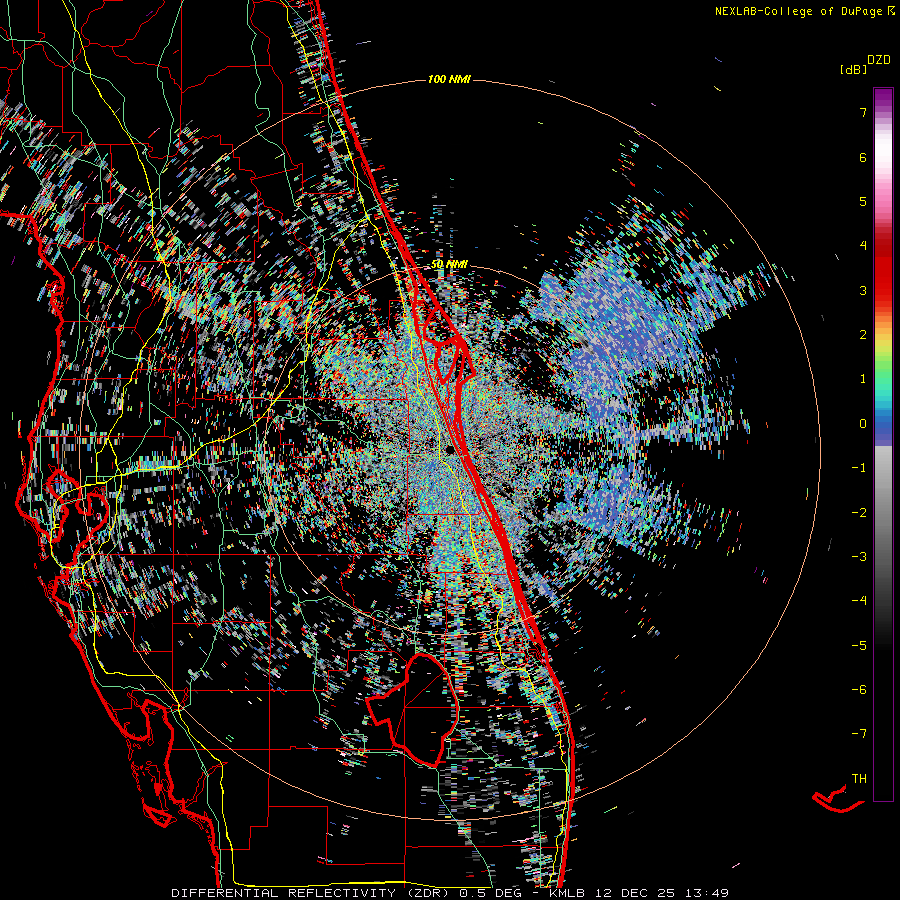Viewport: 900px width, 900px height.
Task: Click the Differential Reflectivity caption at bottom
Action: pos(450,893)
